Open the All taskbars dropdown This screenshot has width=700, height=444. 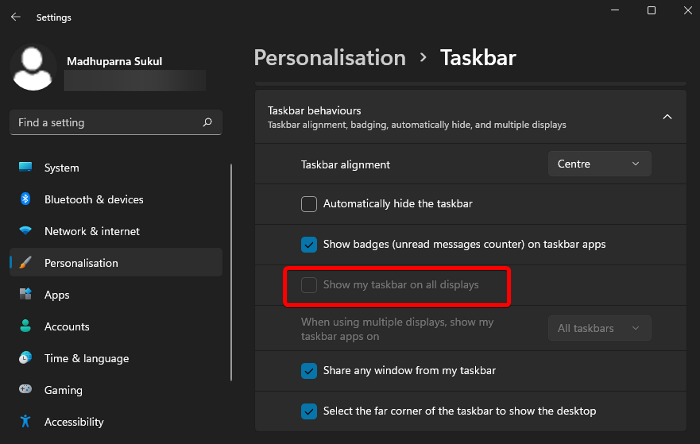click(599, 328)
